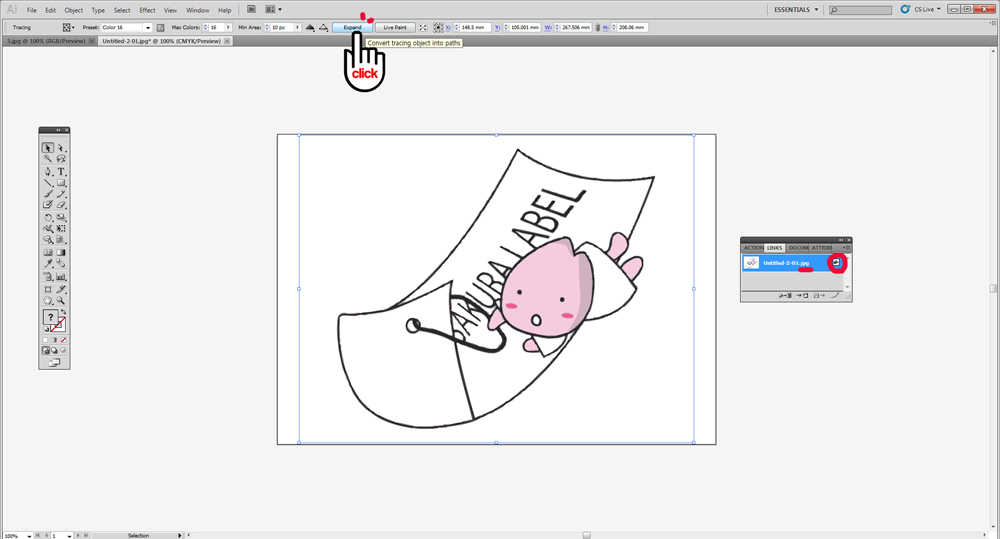Open Links panel options menu
This screenshot has width=1000, height=539.
click(846, 247)
